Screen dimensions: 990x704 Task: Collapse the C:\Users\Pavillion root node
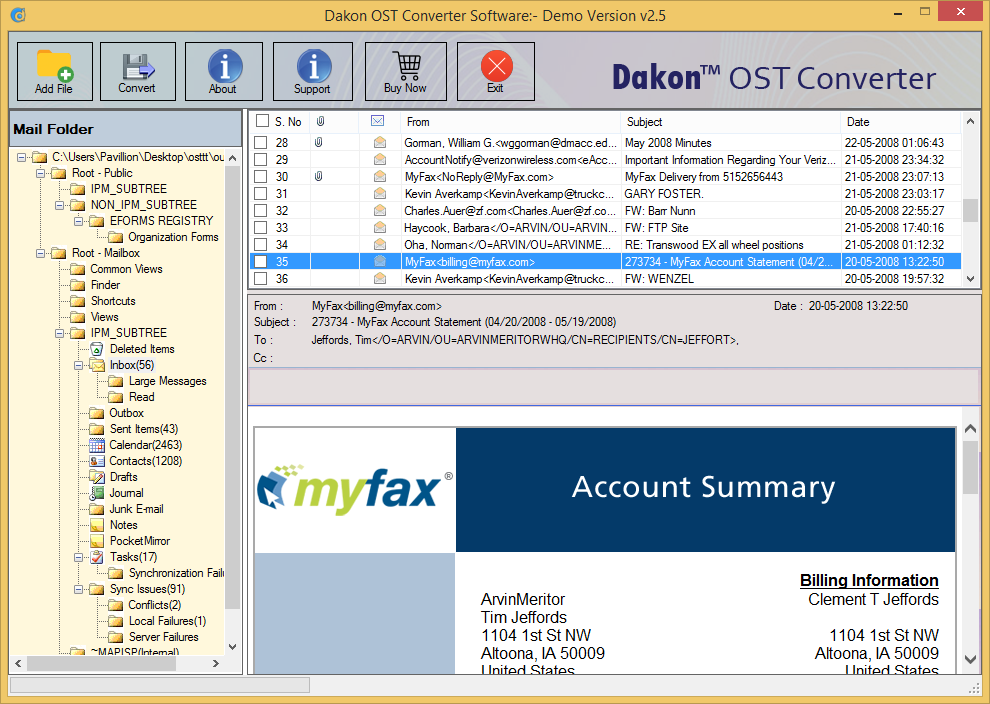coord(21,157)
